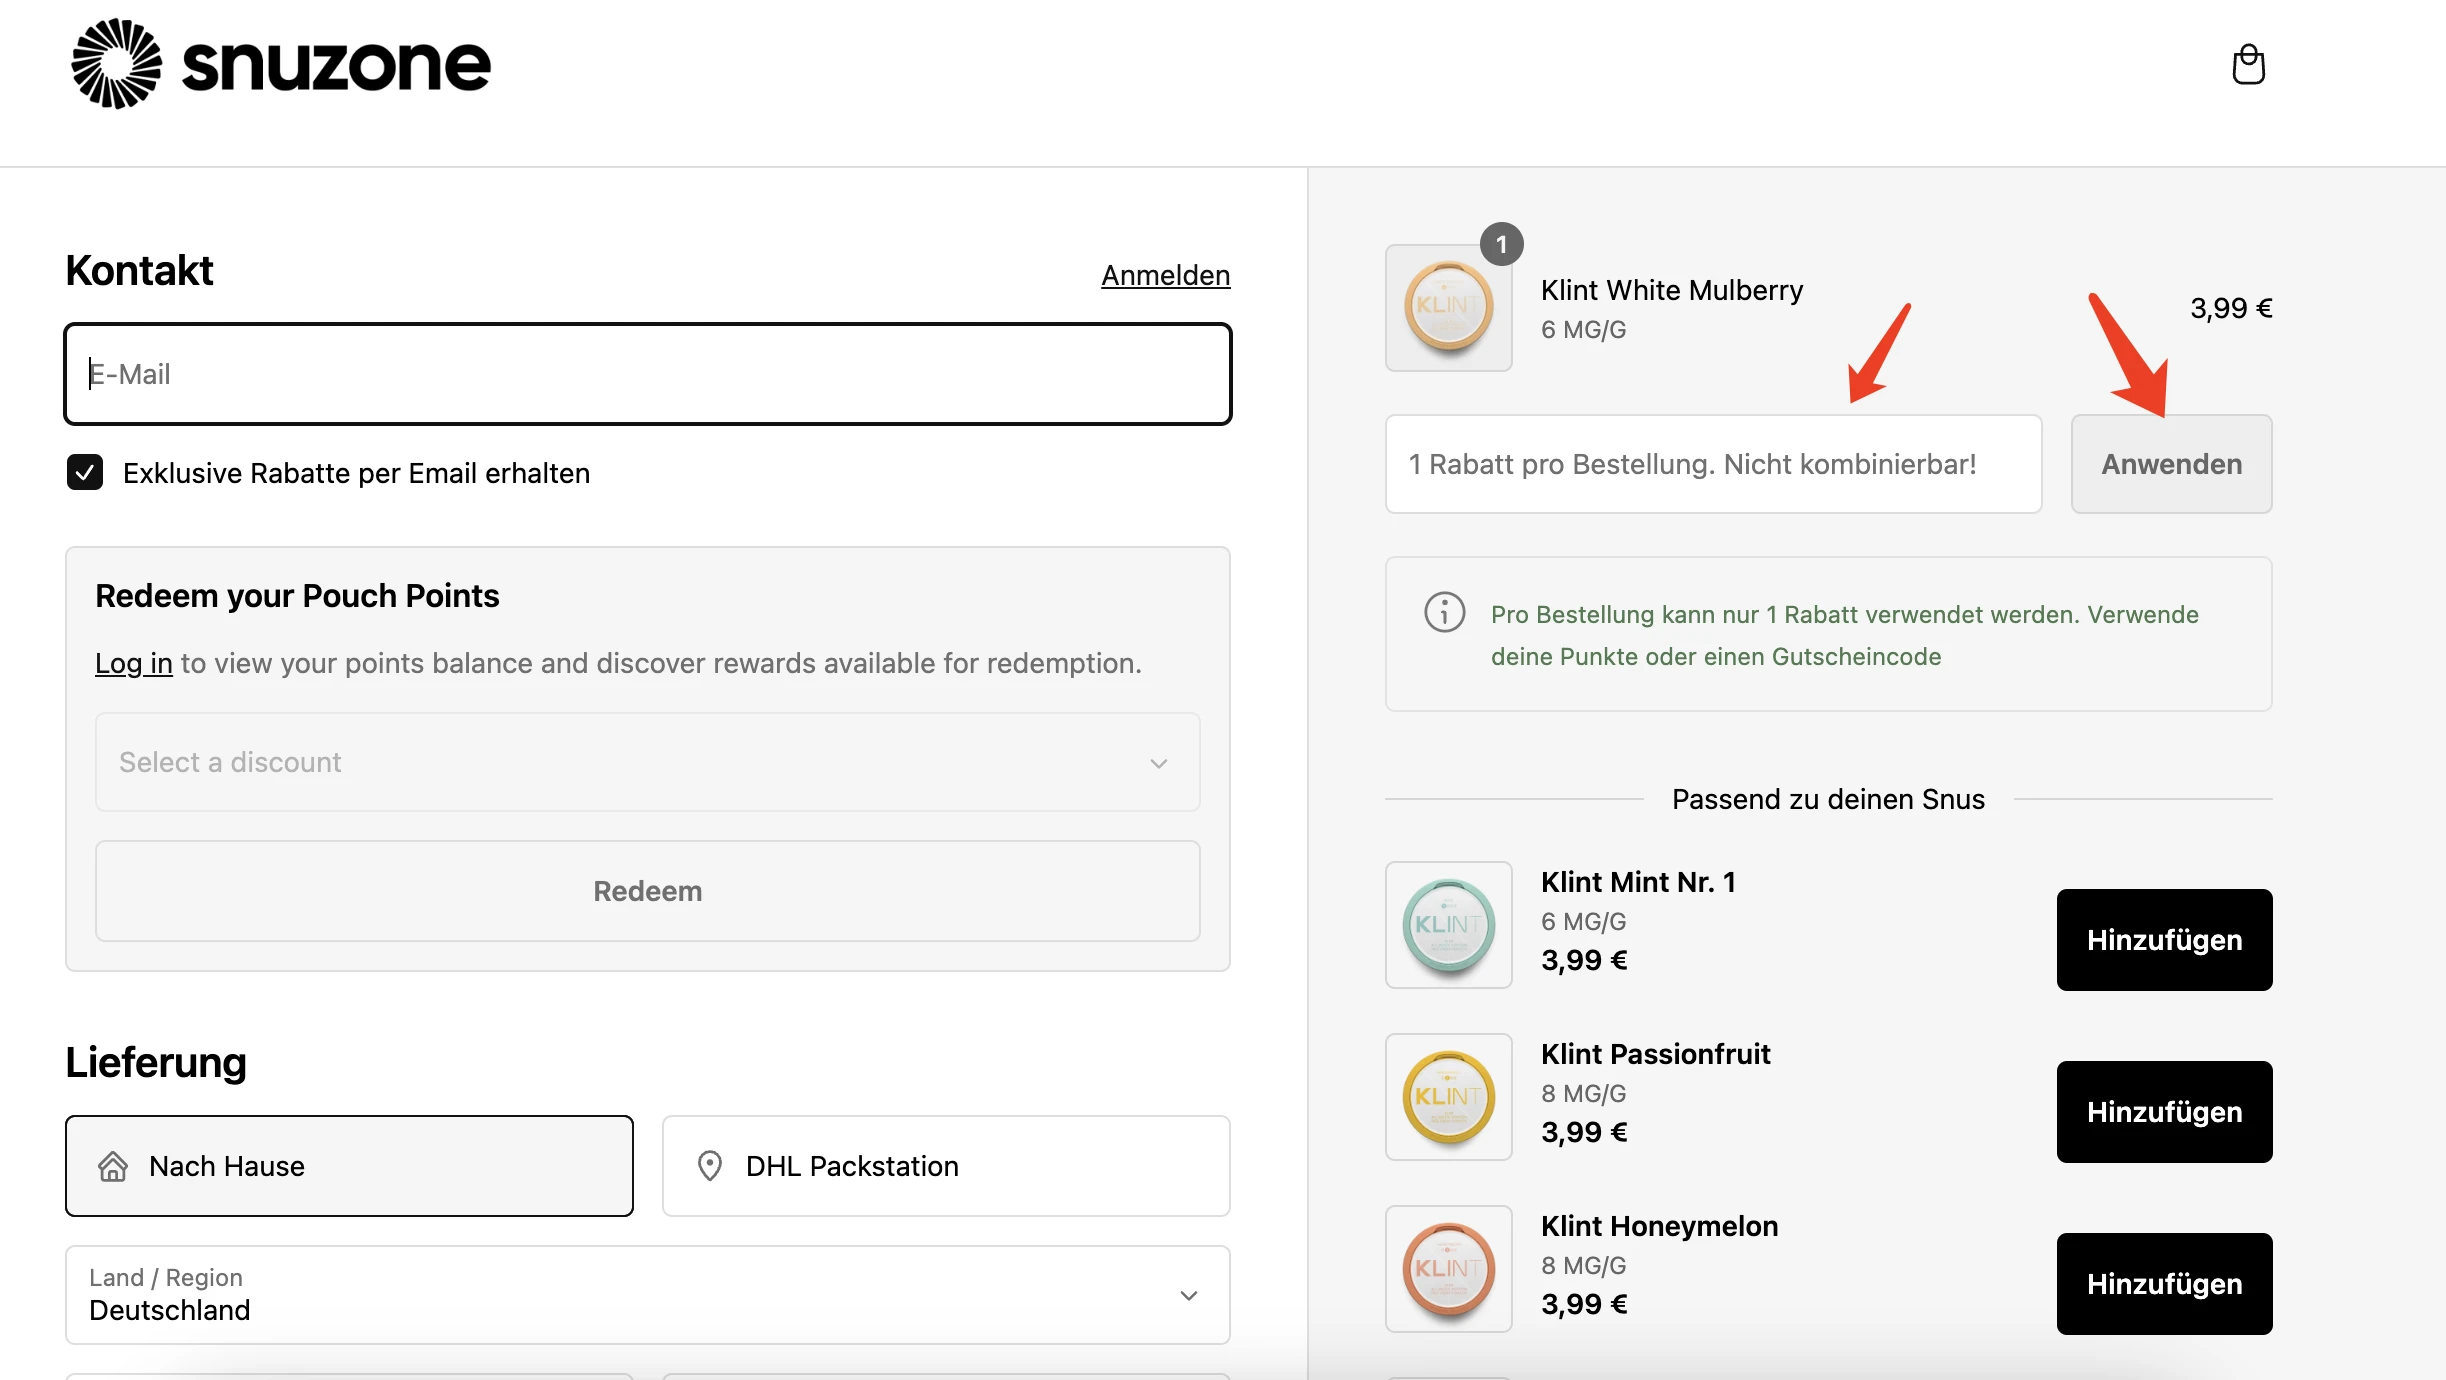
Task: Click Klint Passionfruit thumbnail
Action: (x=1448, y=1097)
